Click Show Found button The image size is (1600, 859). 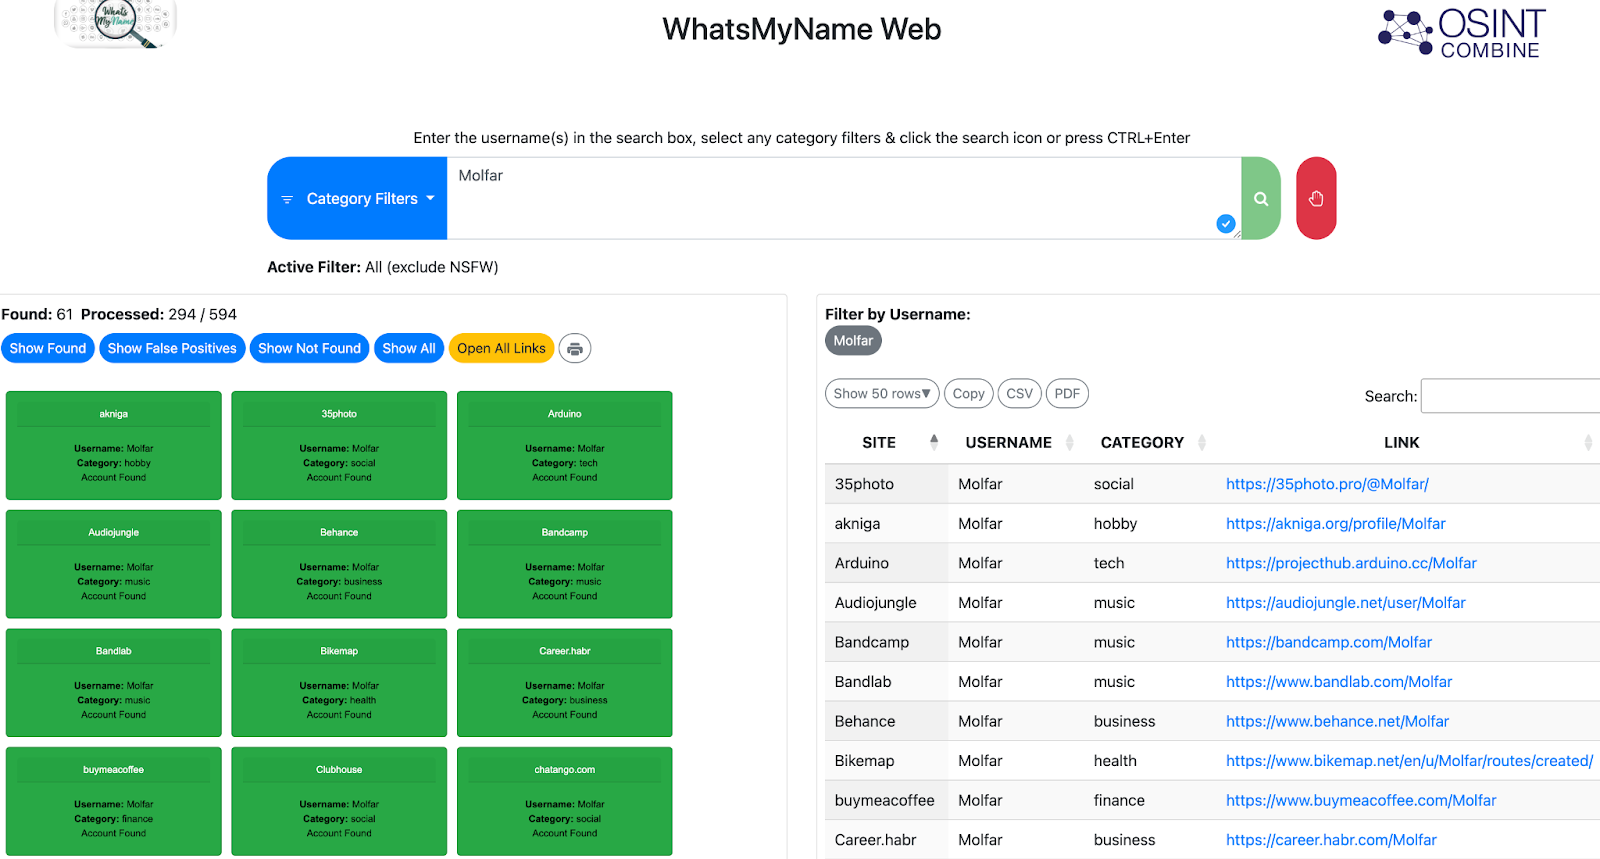coord(48,348)
